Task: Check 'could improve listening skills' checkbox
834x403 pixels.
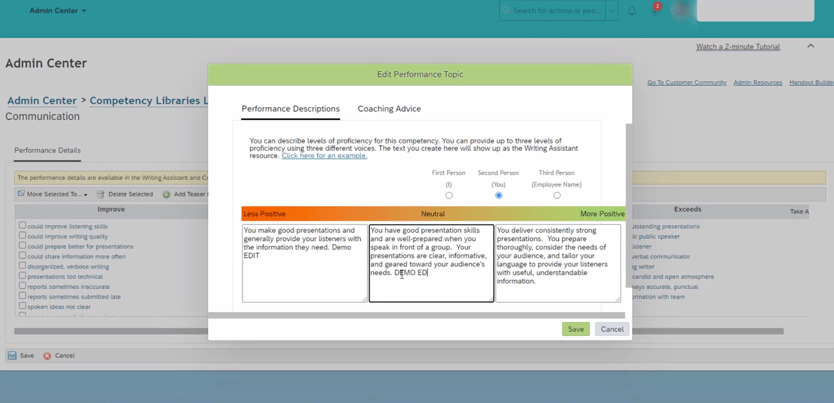Action: pos(22,226)
